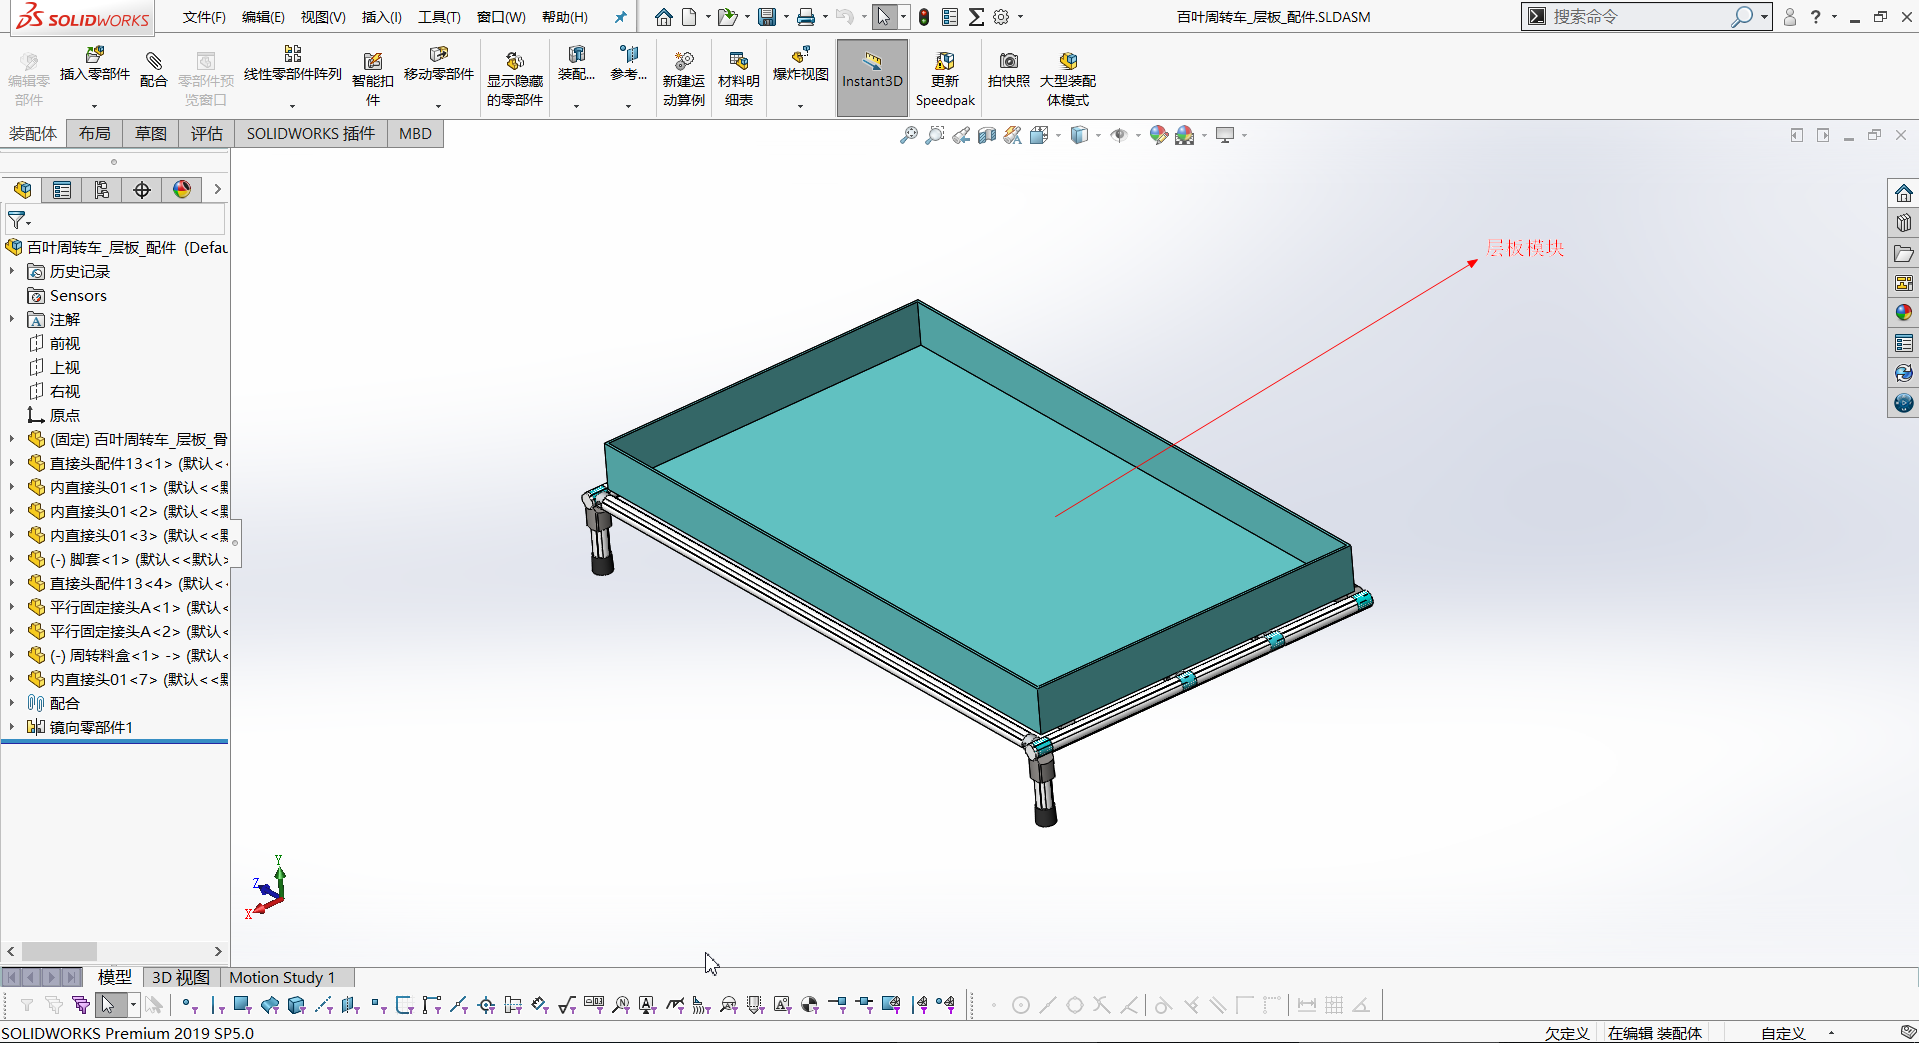The height and width of the screenshot is (1043, 1919).
Task: Open the Appearances color ball task pane
Action: [x=1904, y=313]
